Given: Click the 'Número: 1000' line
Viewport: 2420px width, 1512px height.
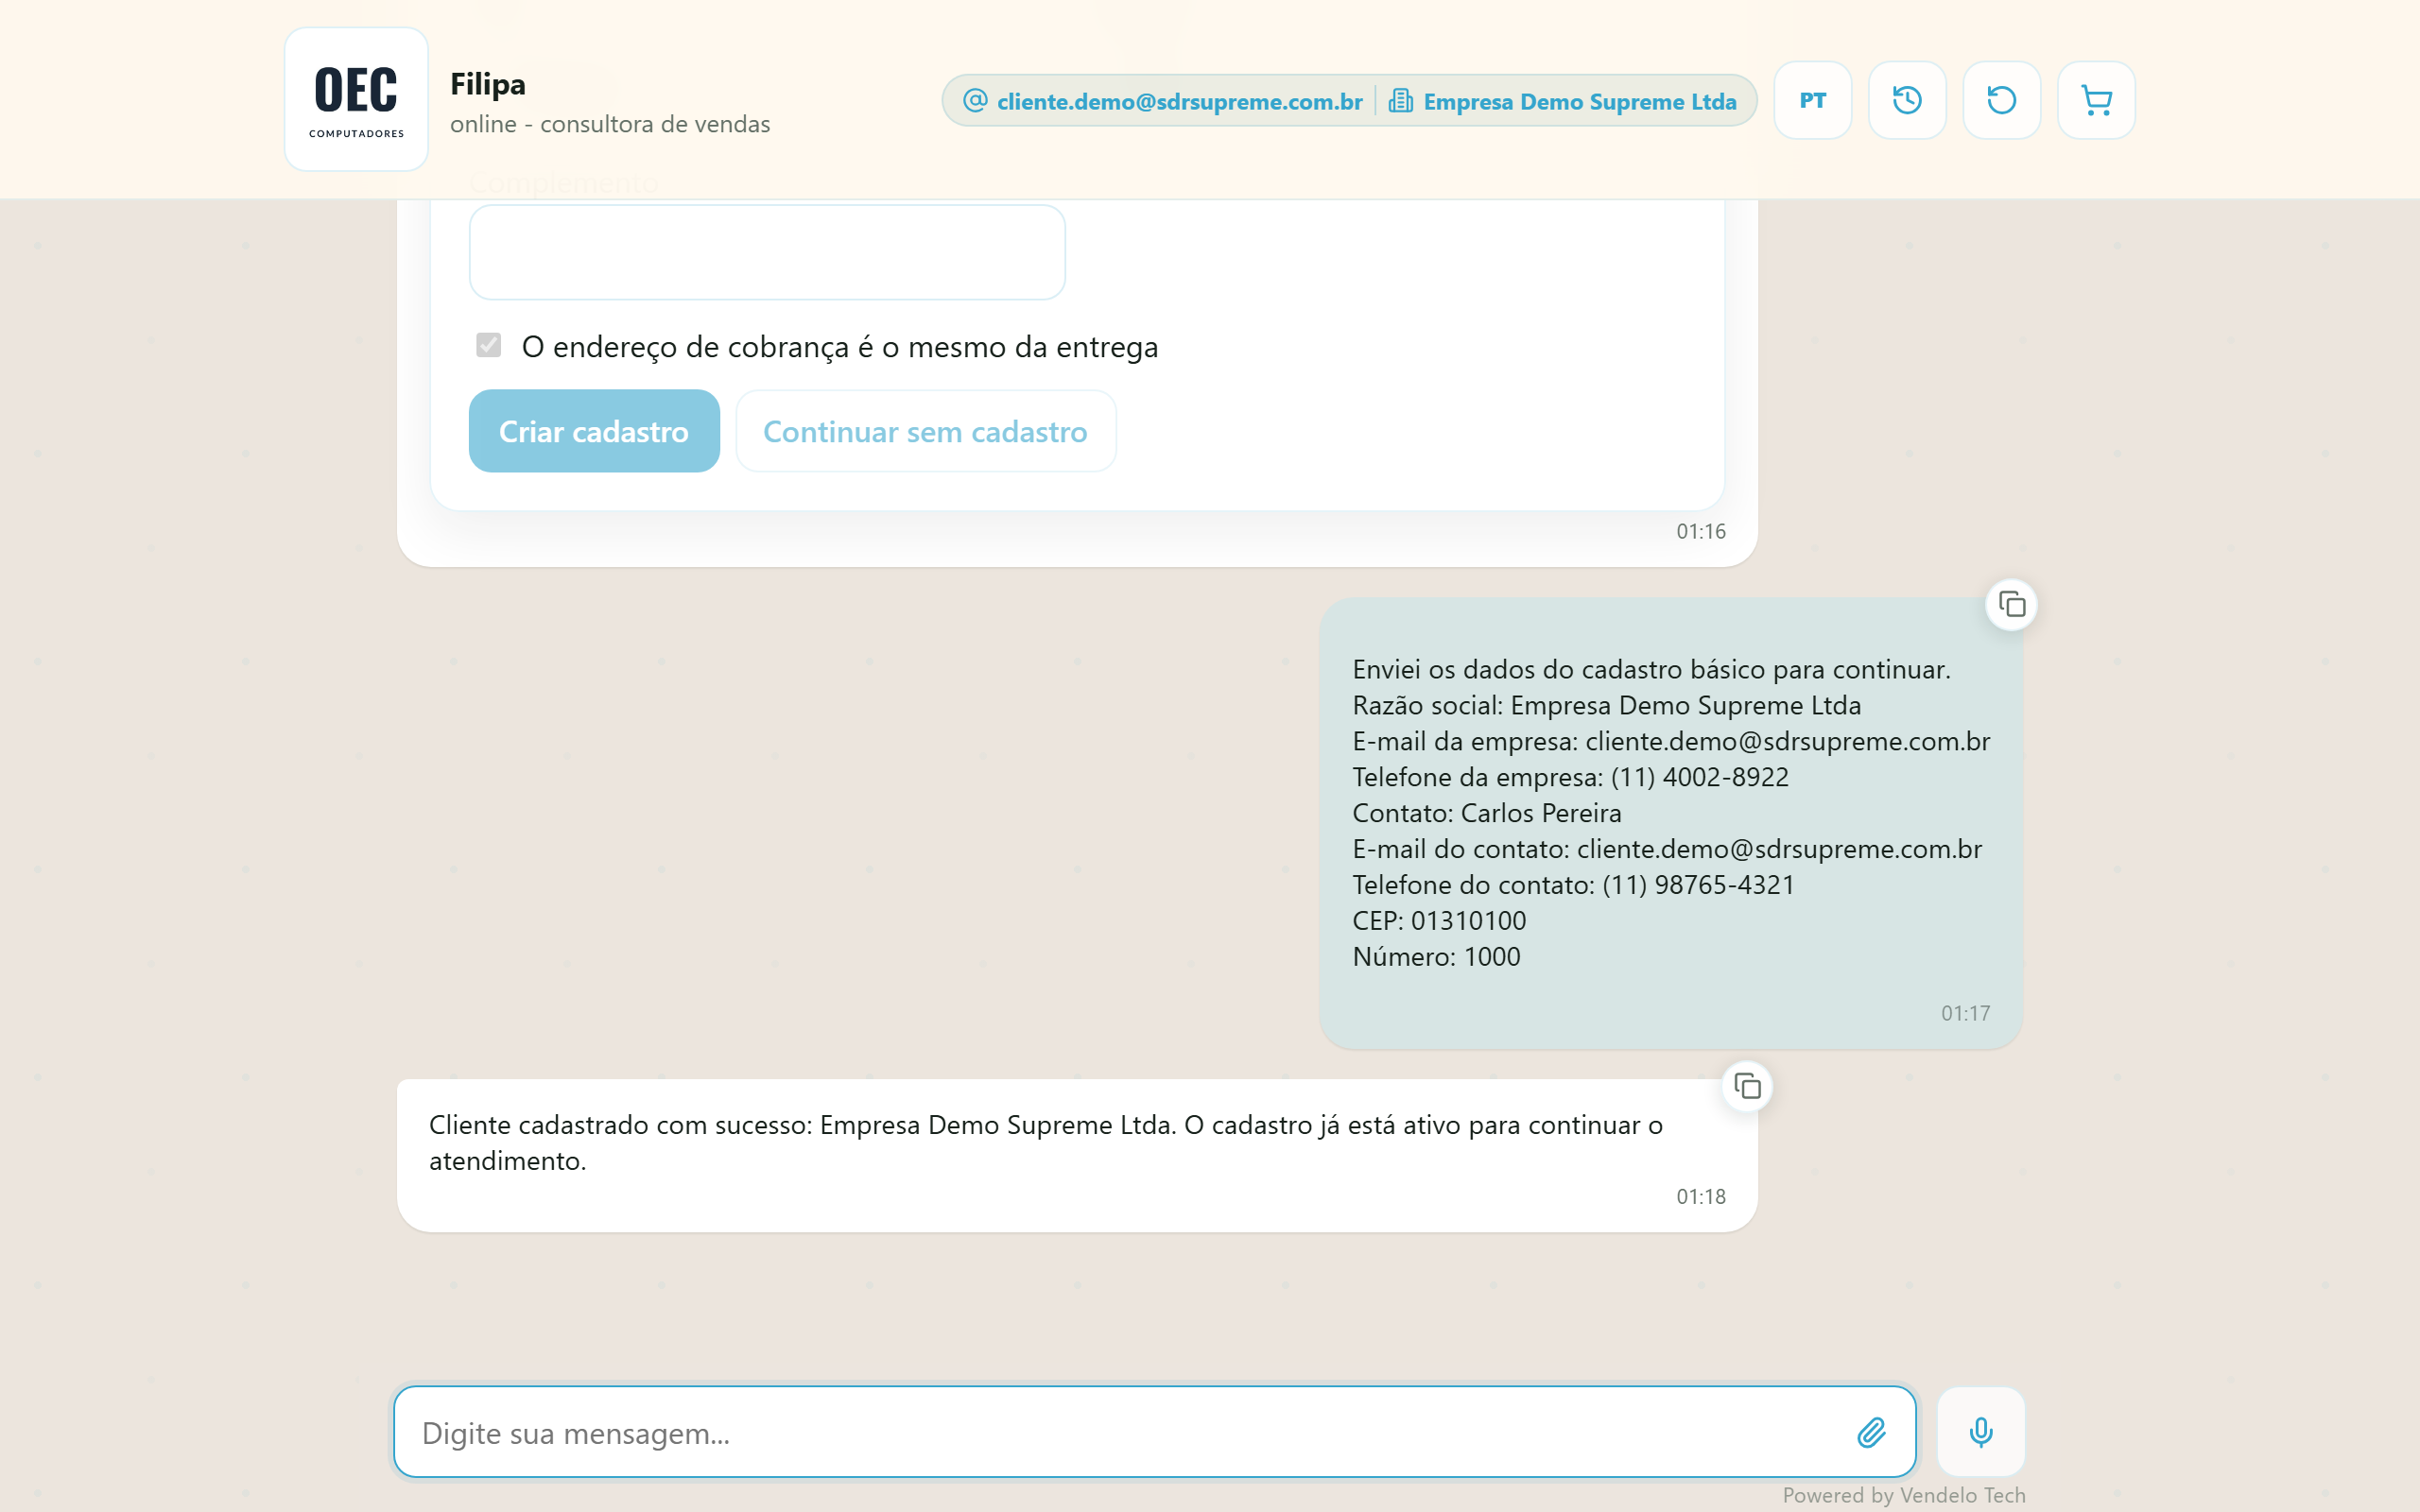Looking at the screenshot, I should [x=1436, y=956].
